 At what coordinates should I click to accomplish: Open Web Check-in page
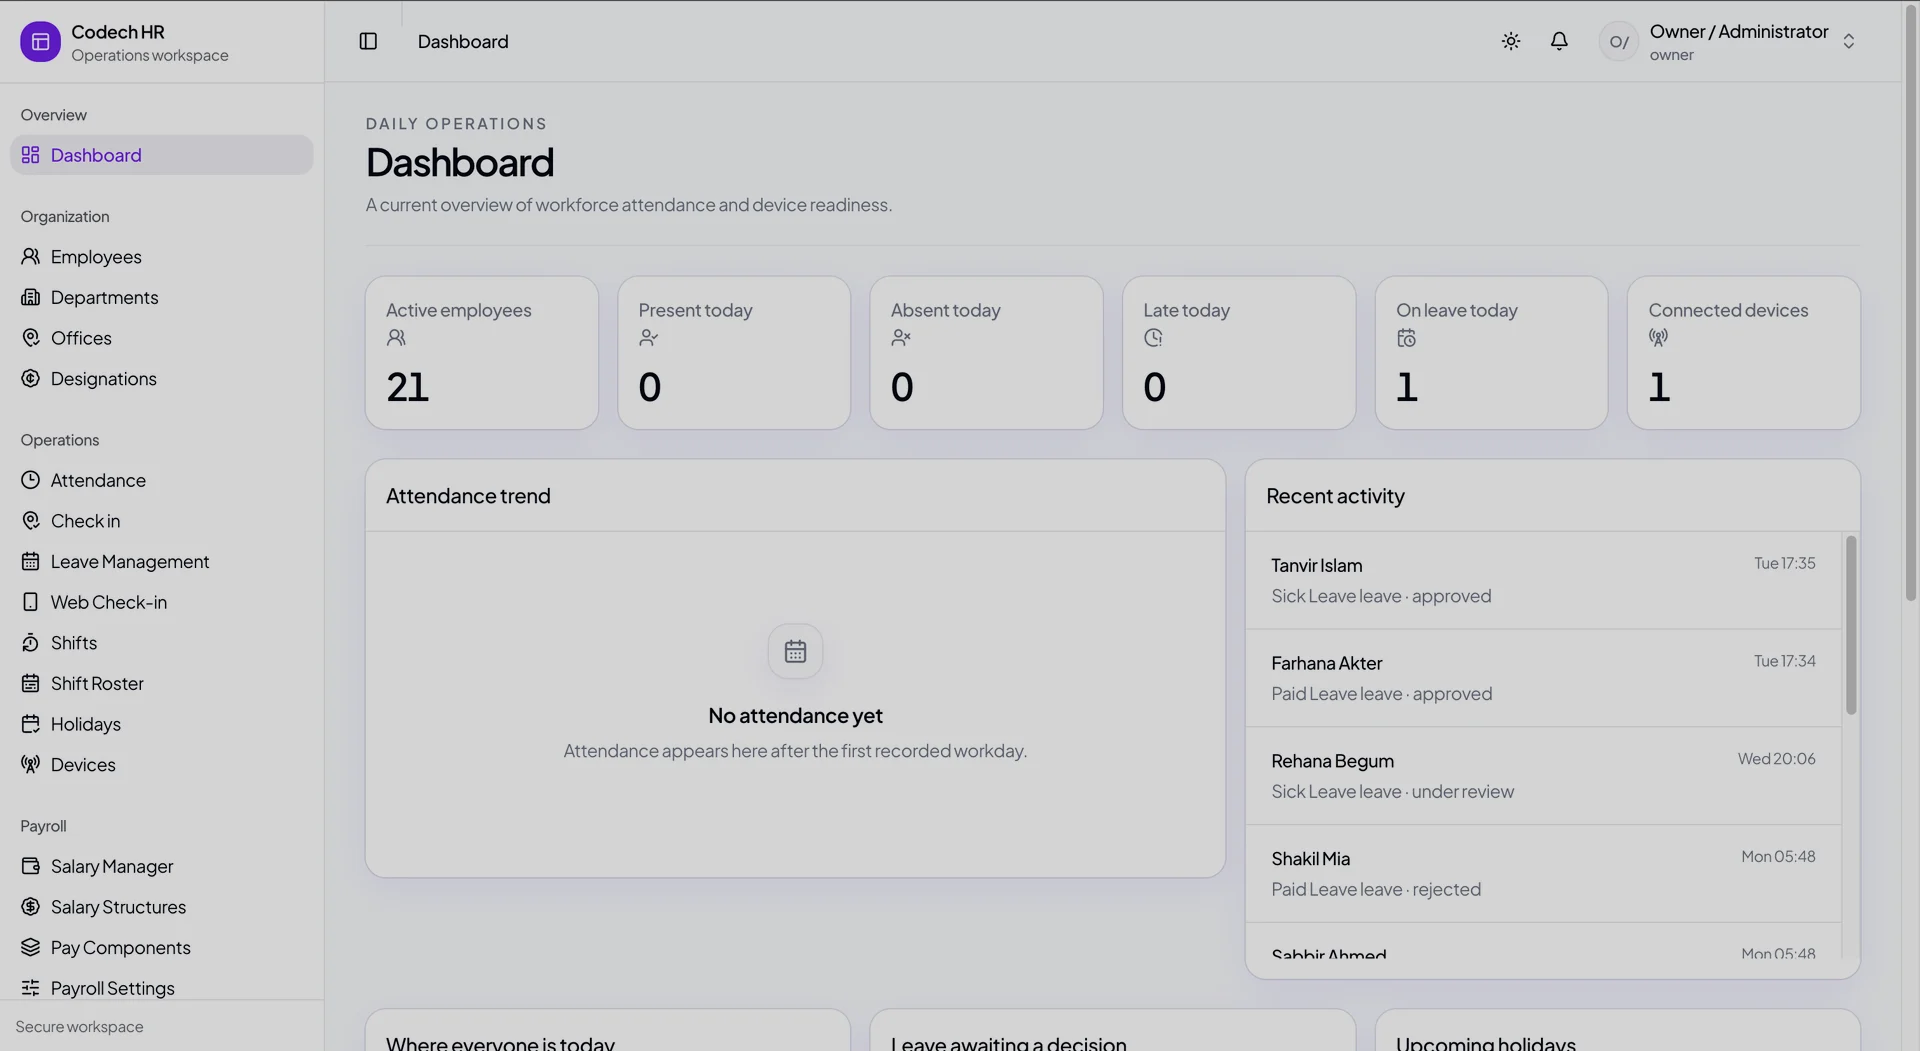click(x=162, y=603)
